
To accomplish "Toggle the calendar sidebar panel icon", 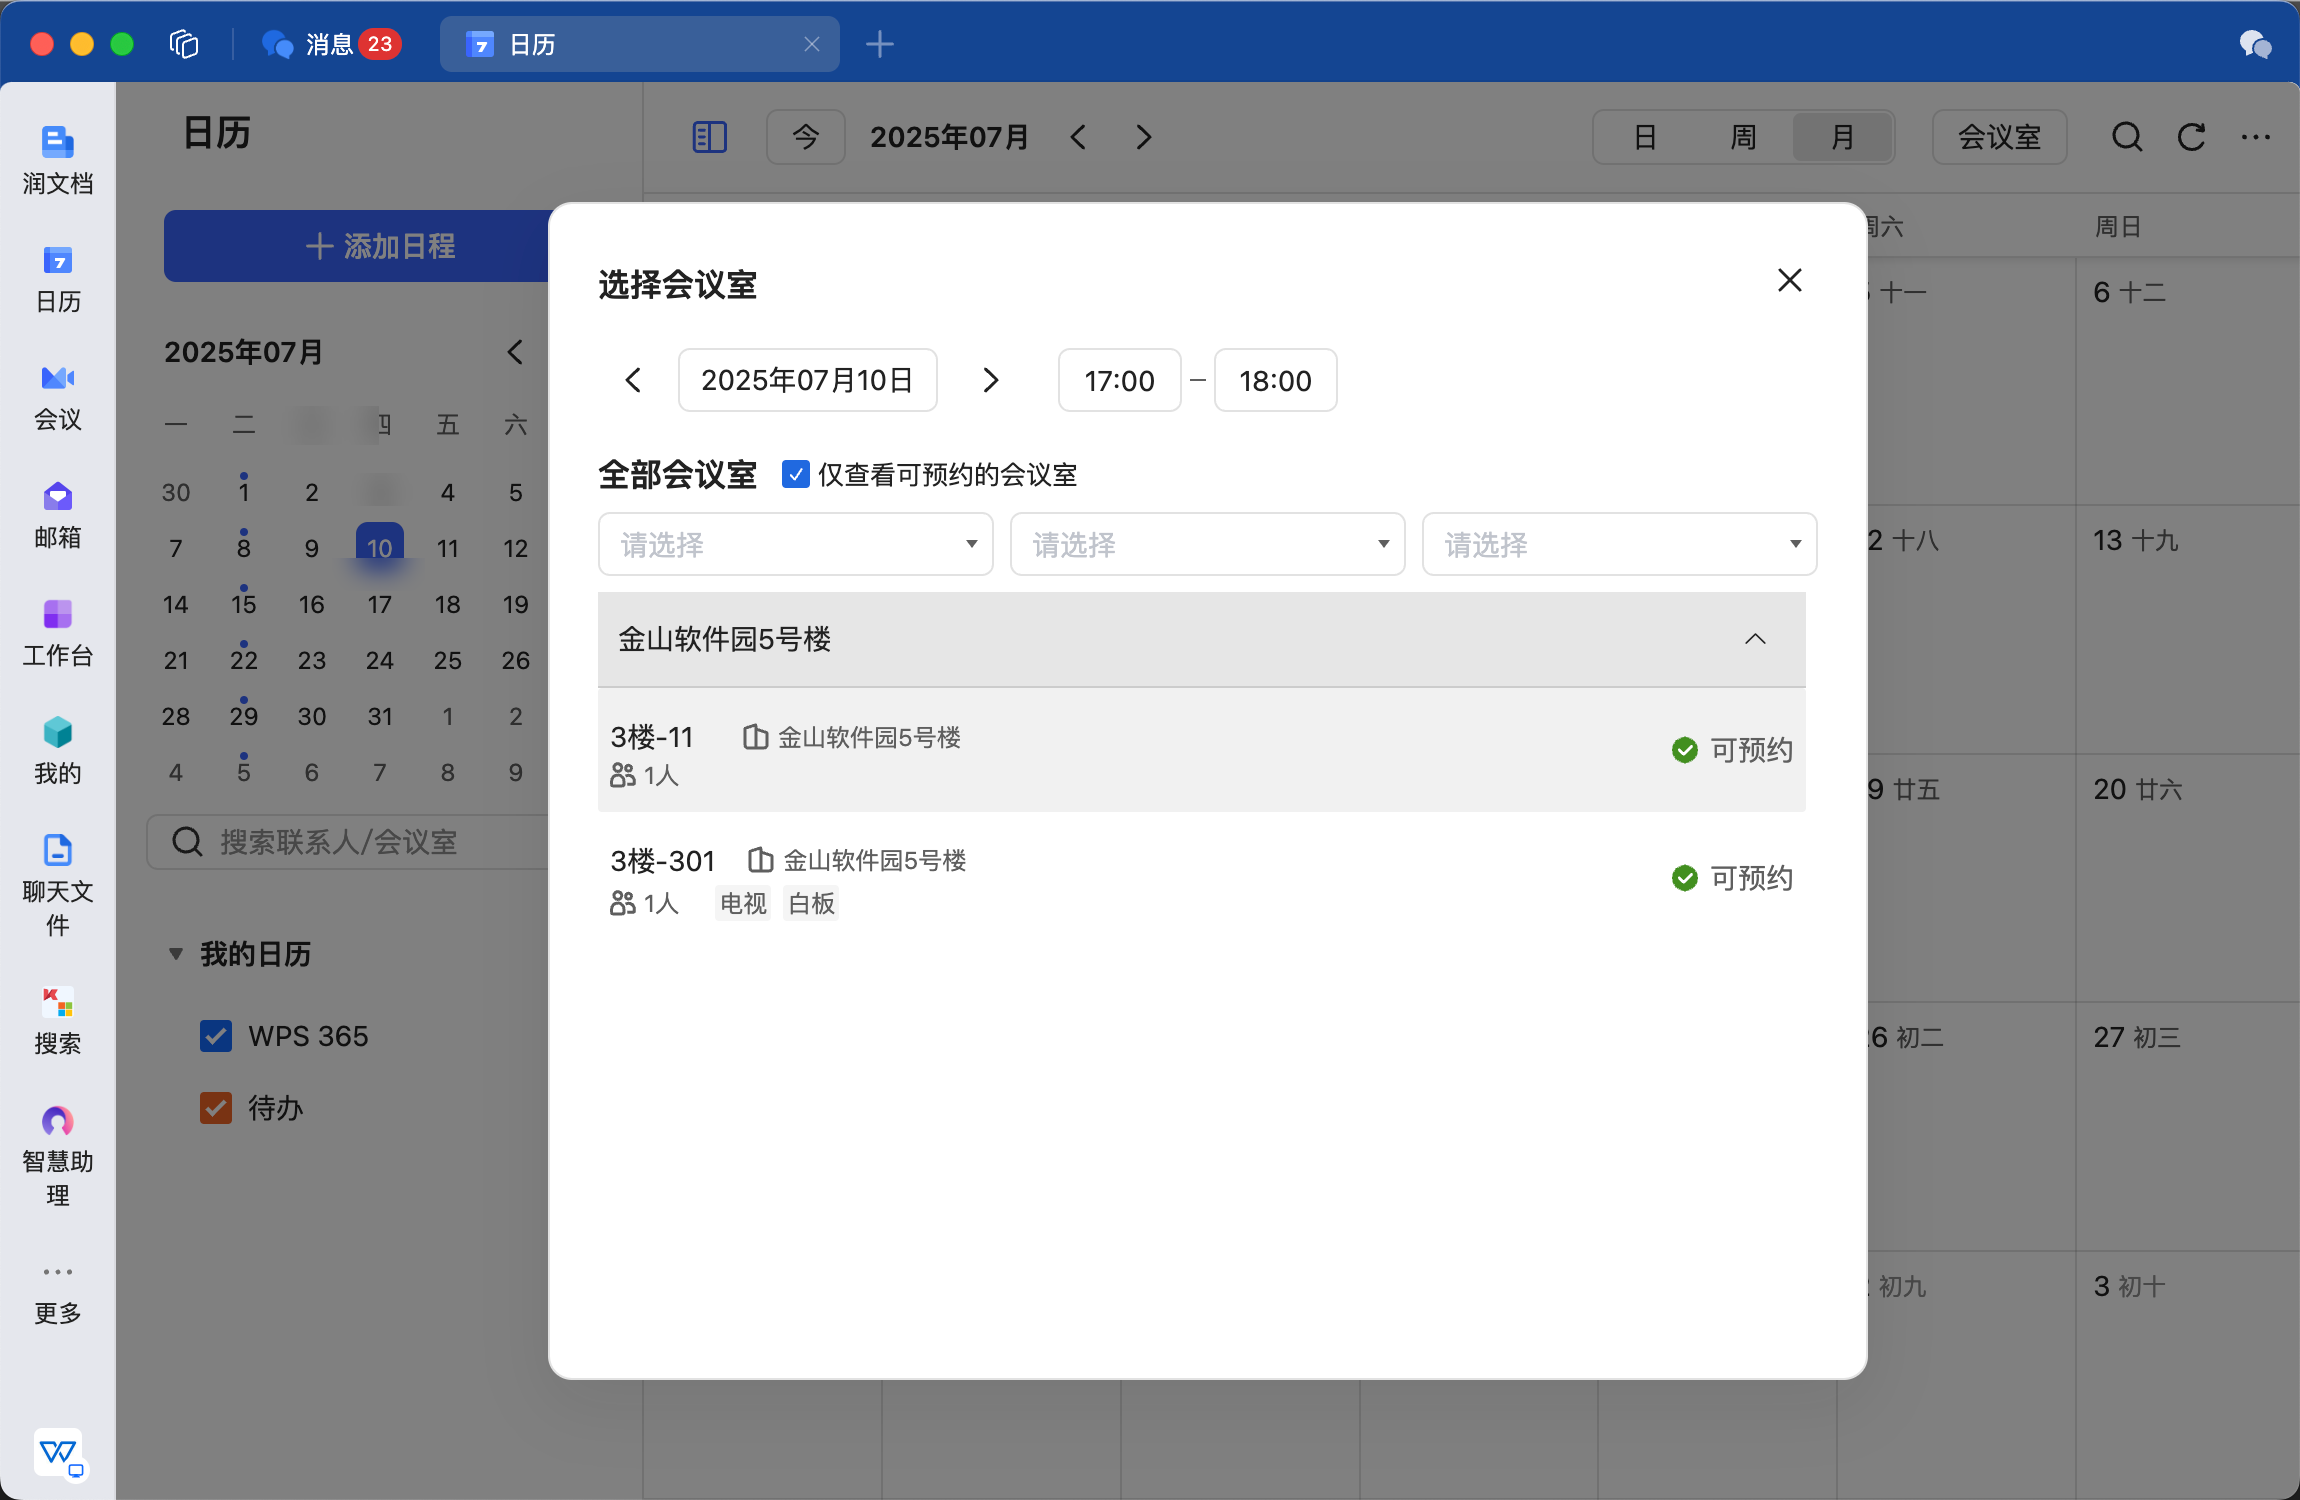I will click(x=710, y=137).
